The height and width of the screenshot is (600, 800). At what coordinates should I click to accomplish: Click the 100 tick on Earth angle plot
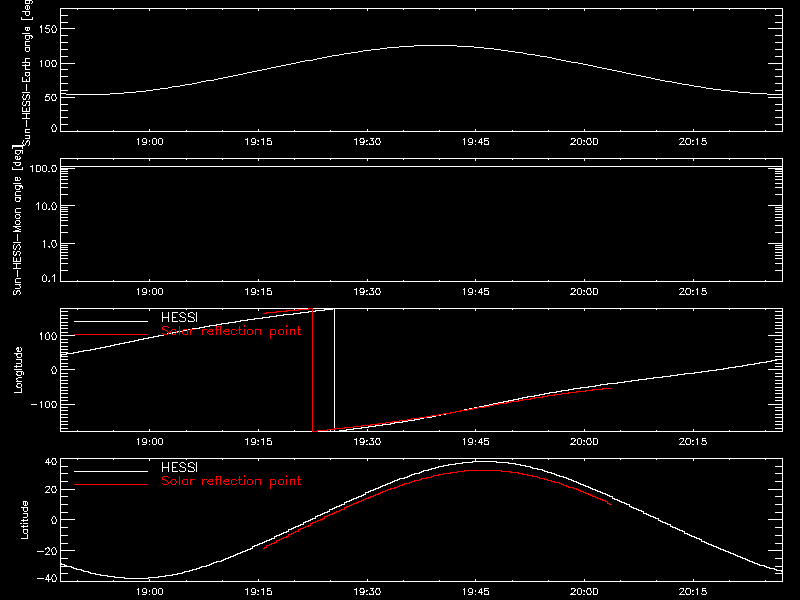[48, 64]
